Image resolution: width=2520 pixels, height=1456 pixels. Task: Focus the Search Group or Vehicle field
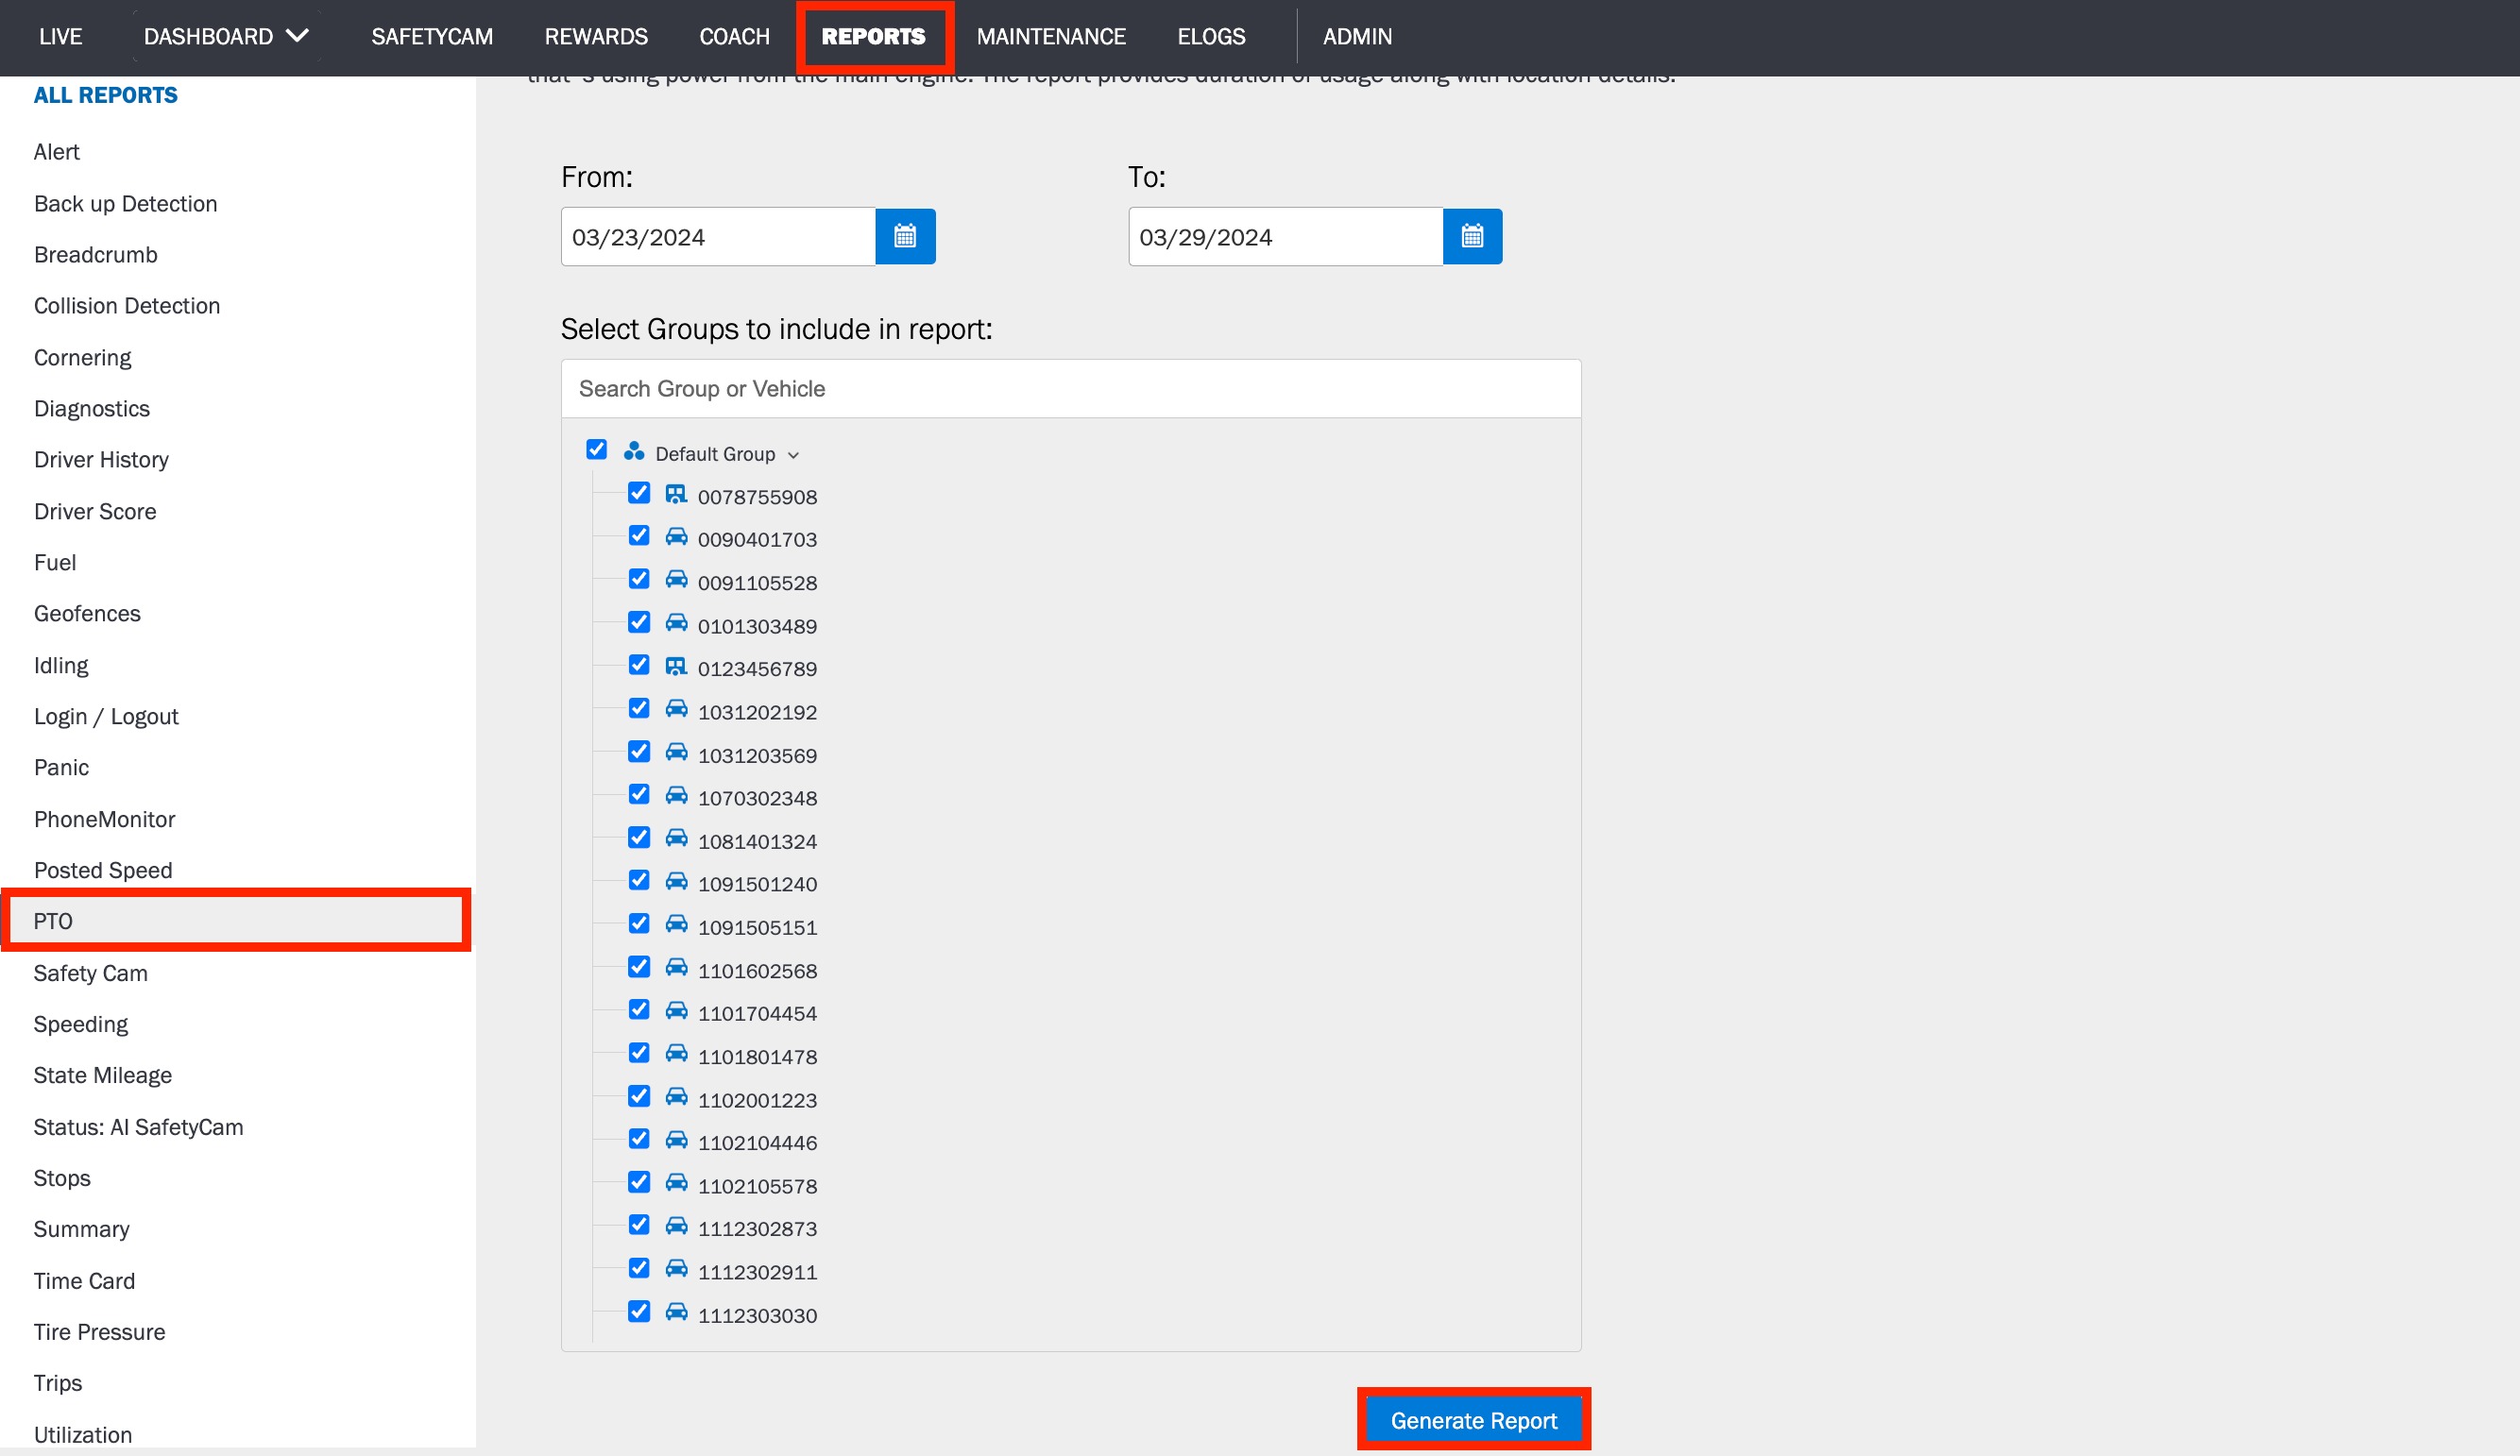point(1071,389)
